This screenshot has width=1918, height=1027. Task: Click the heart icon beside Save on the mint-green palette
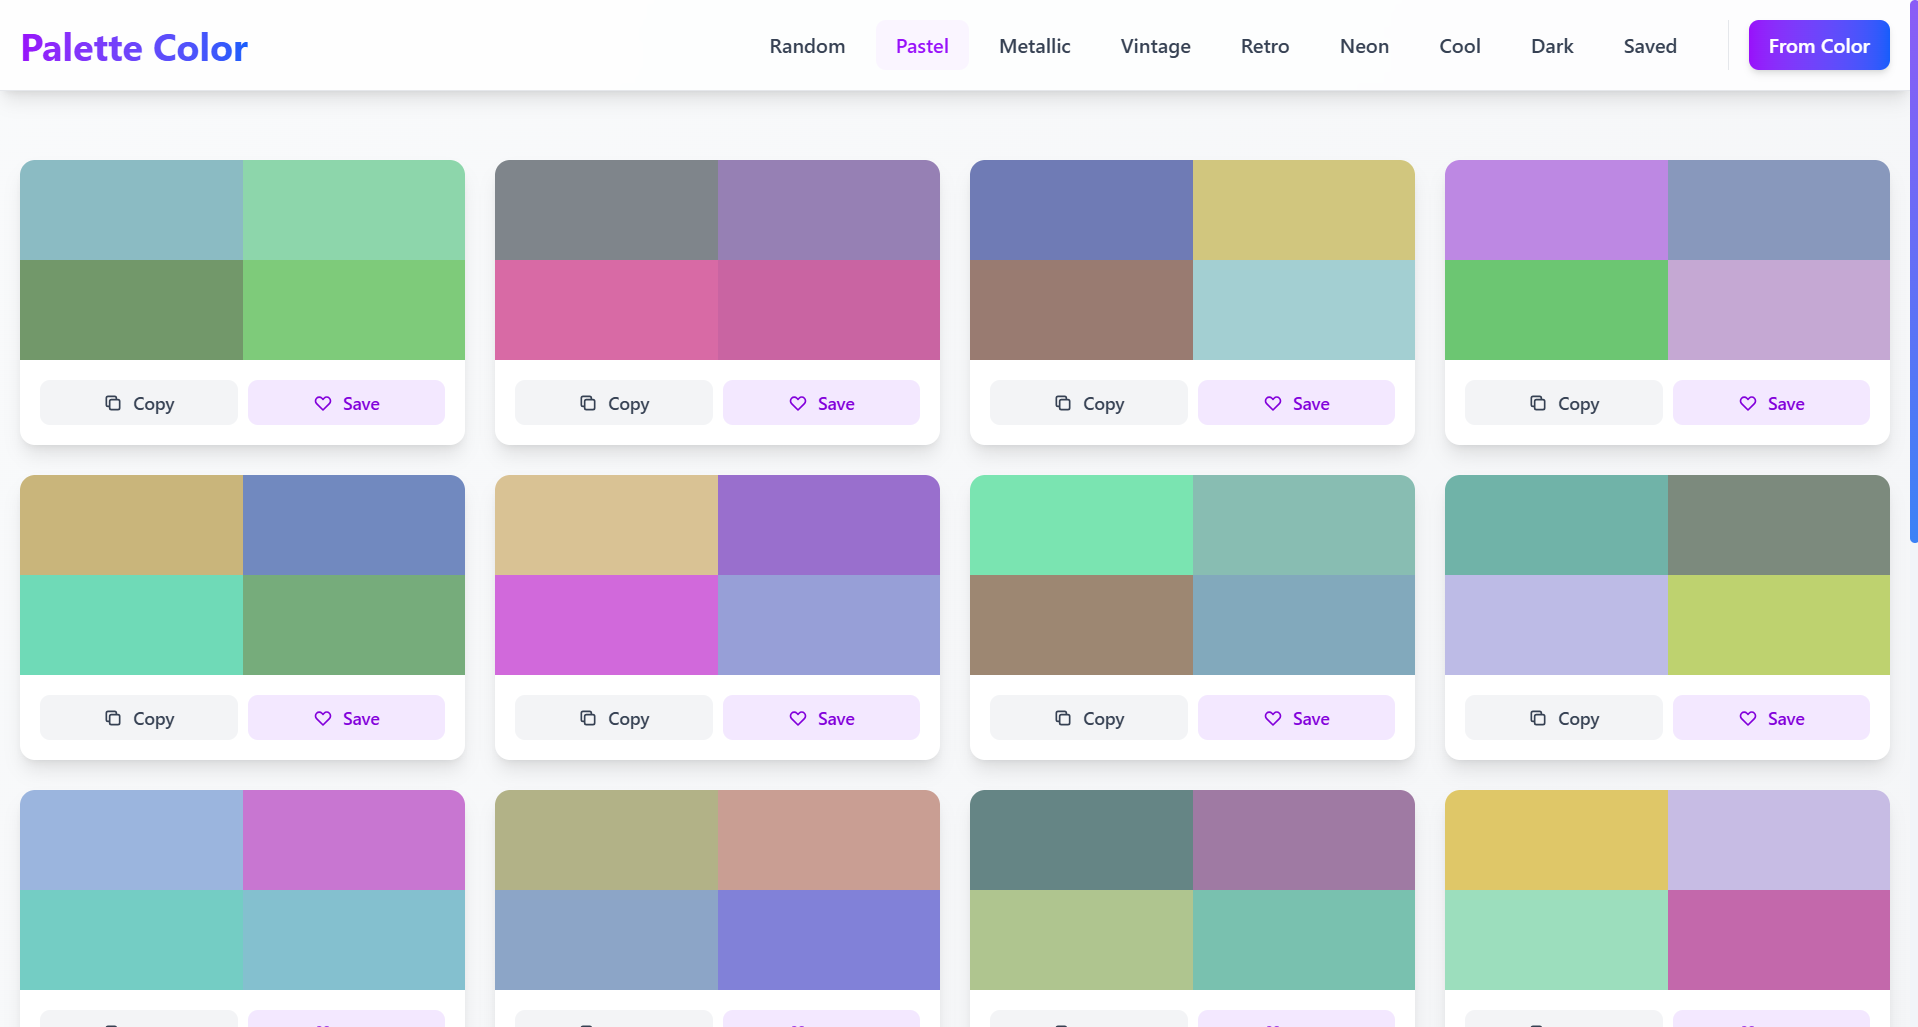pos(1272,717)
